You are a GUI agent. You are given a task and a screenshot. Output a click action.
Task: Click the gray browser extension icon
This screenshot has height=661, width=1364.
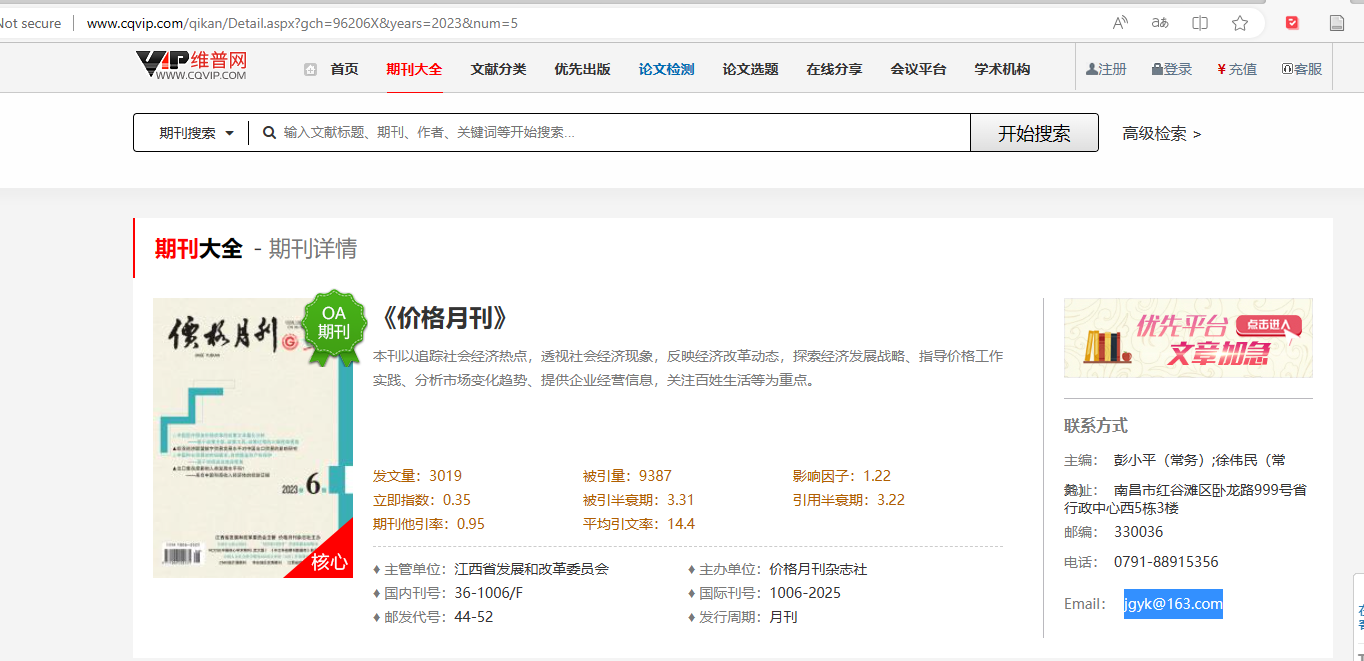pyautogui.click(x=1337, y=23)
